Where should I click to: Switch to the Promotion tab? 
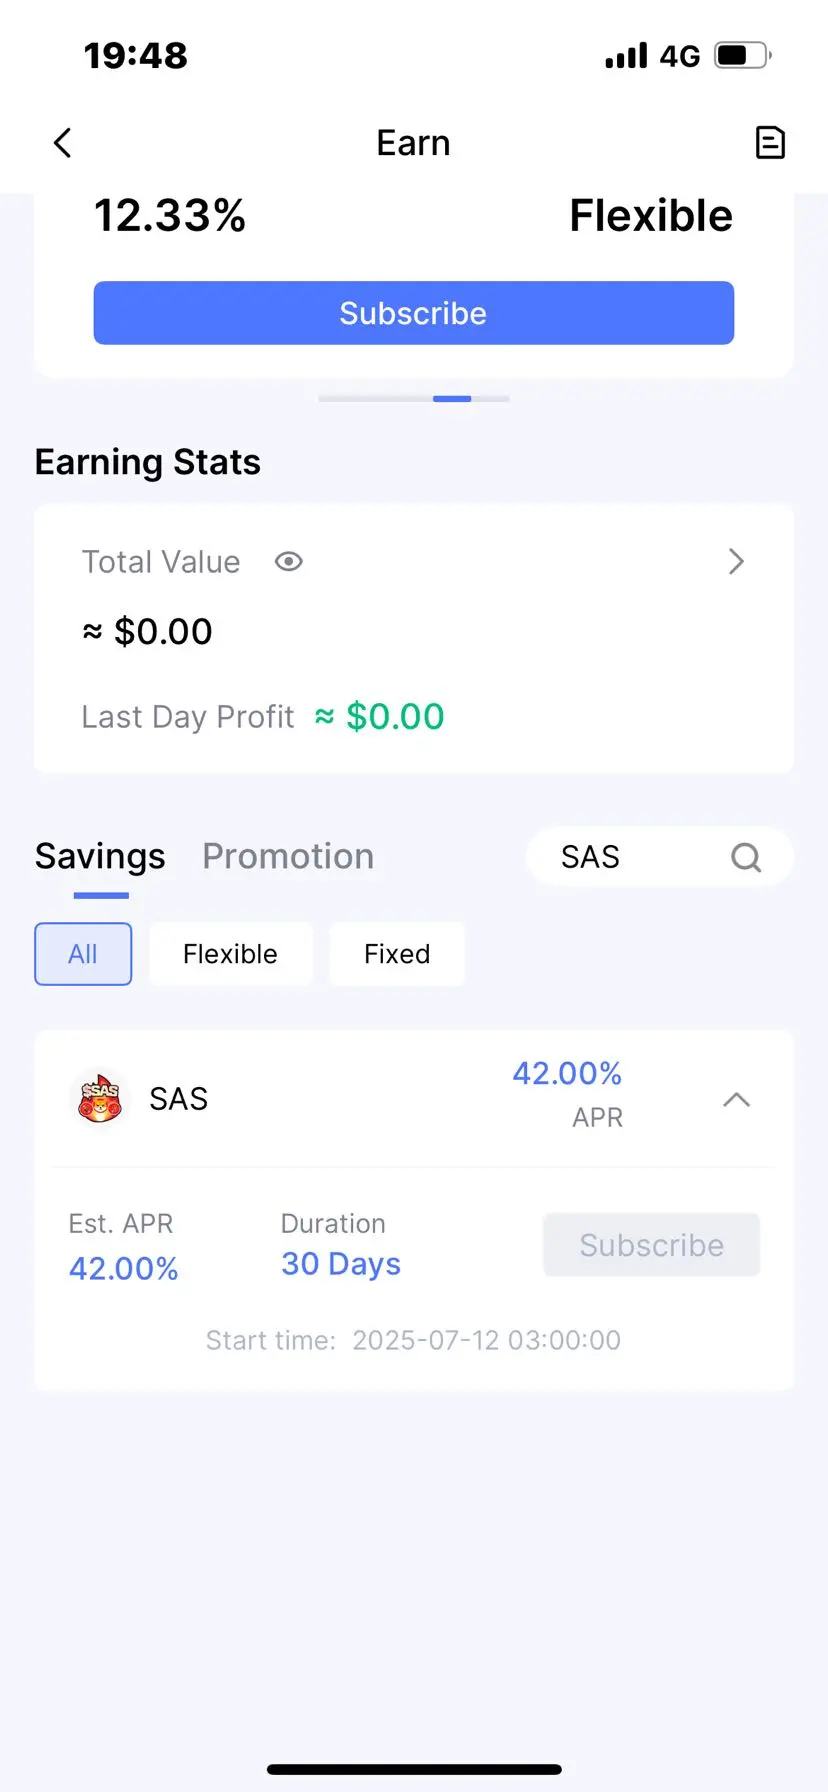click(x=288, y=857)
